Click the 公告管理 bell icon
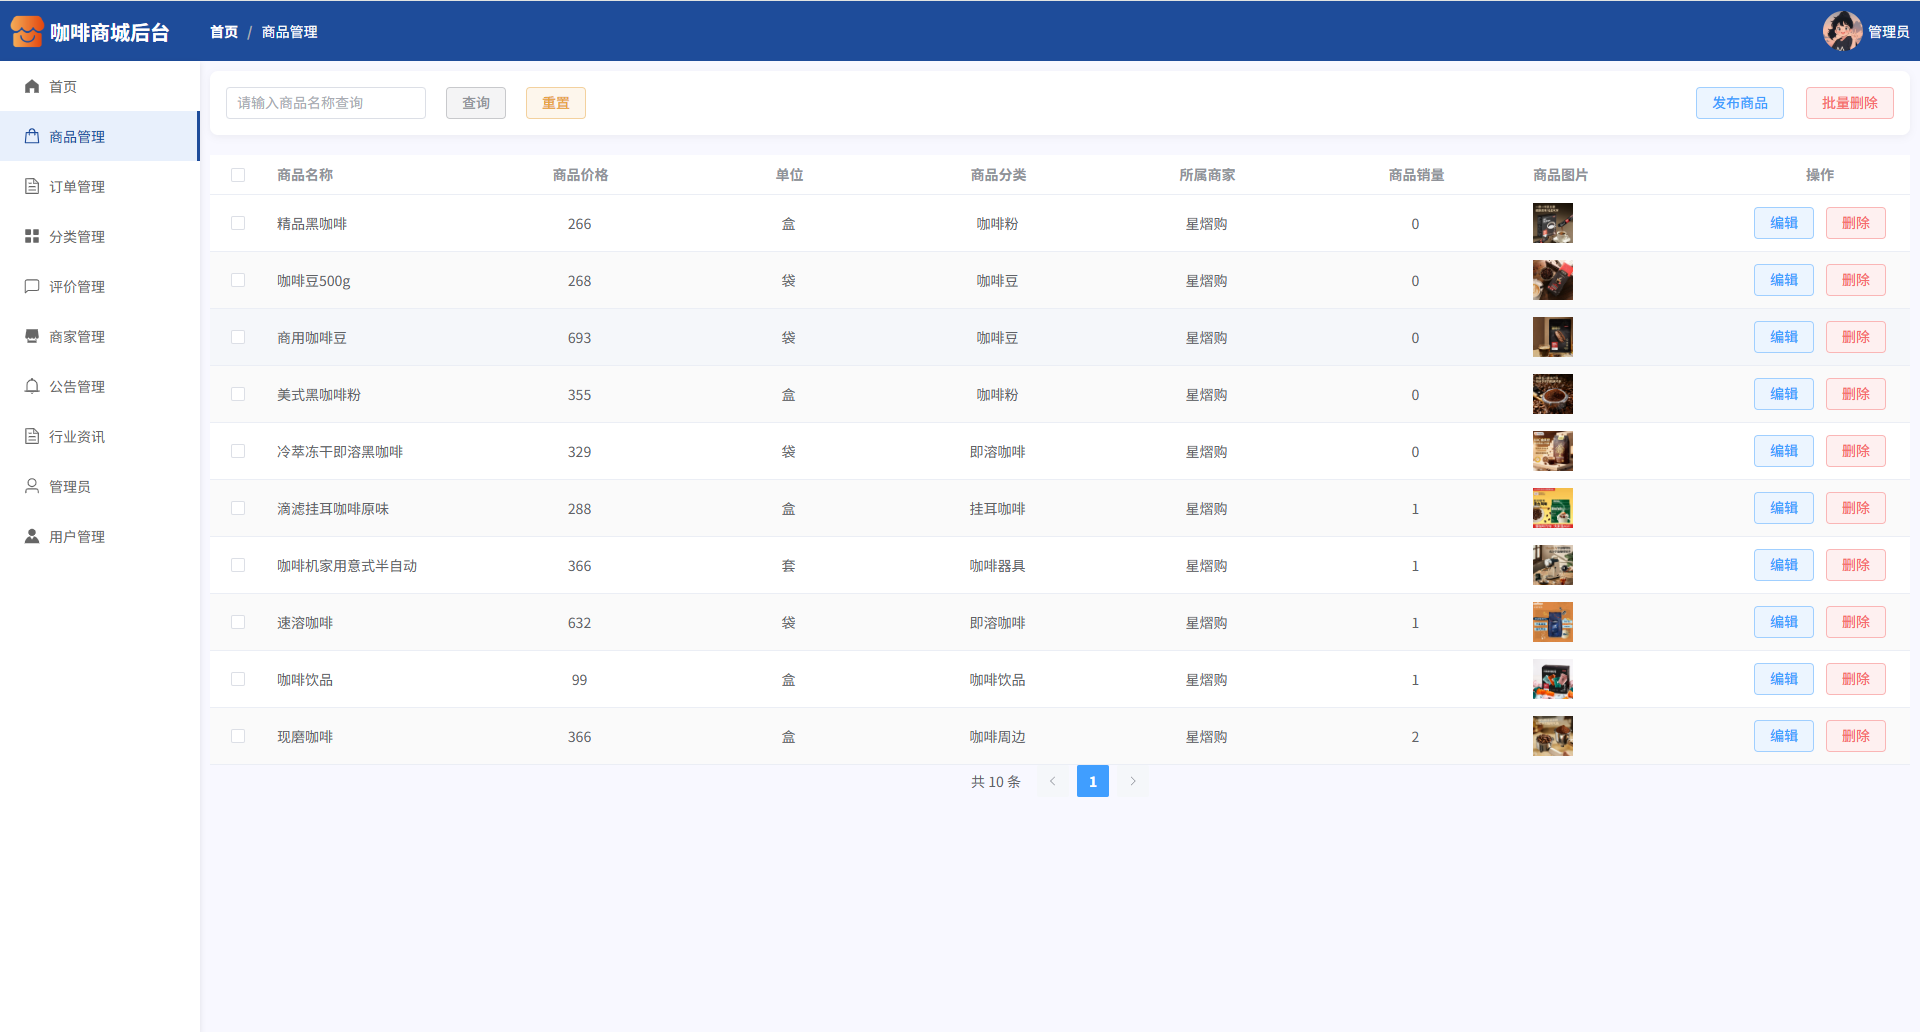The height and width of the screenshot is (1032, 1920). 32,387
